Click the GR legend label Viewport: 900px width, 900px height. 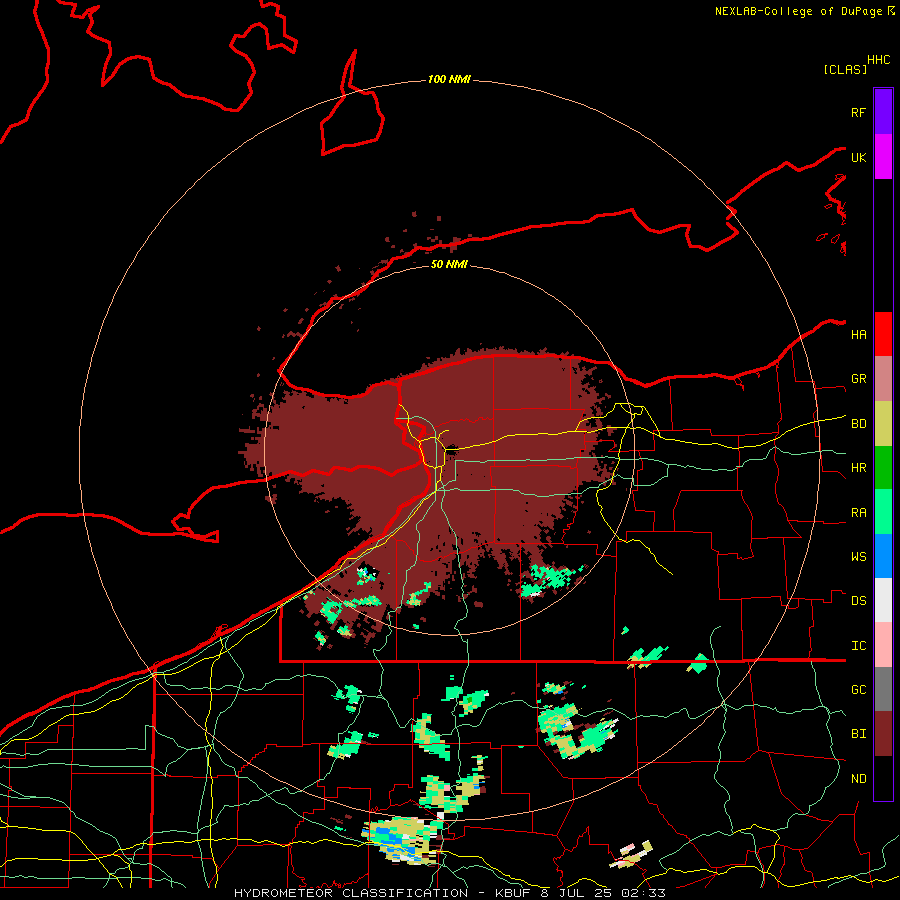pyautogui.click(x=858, y=379)
